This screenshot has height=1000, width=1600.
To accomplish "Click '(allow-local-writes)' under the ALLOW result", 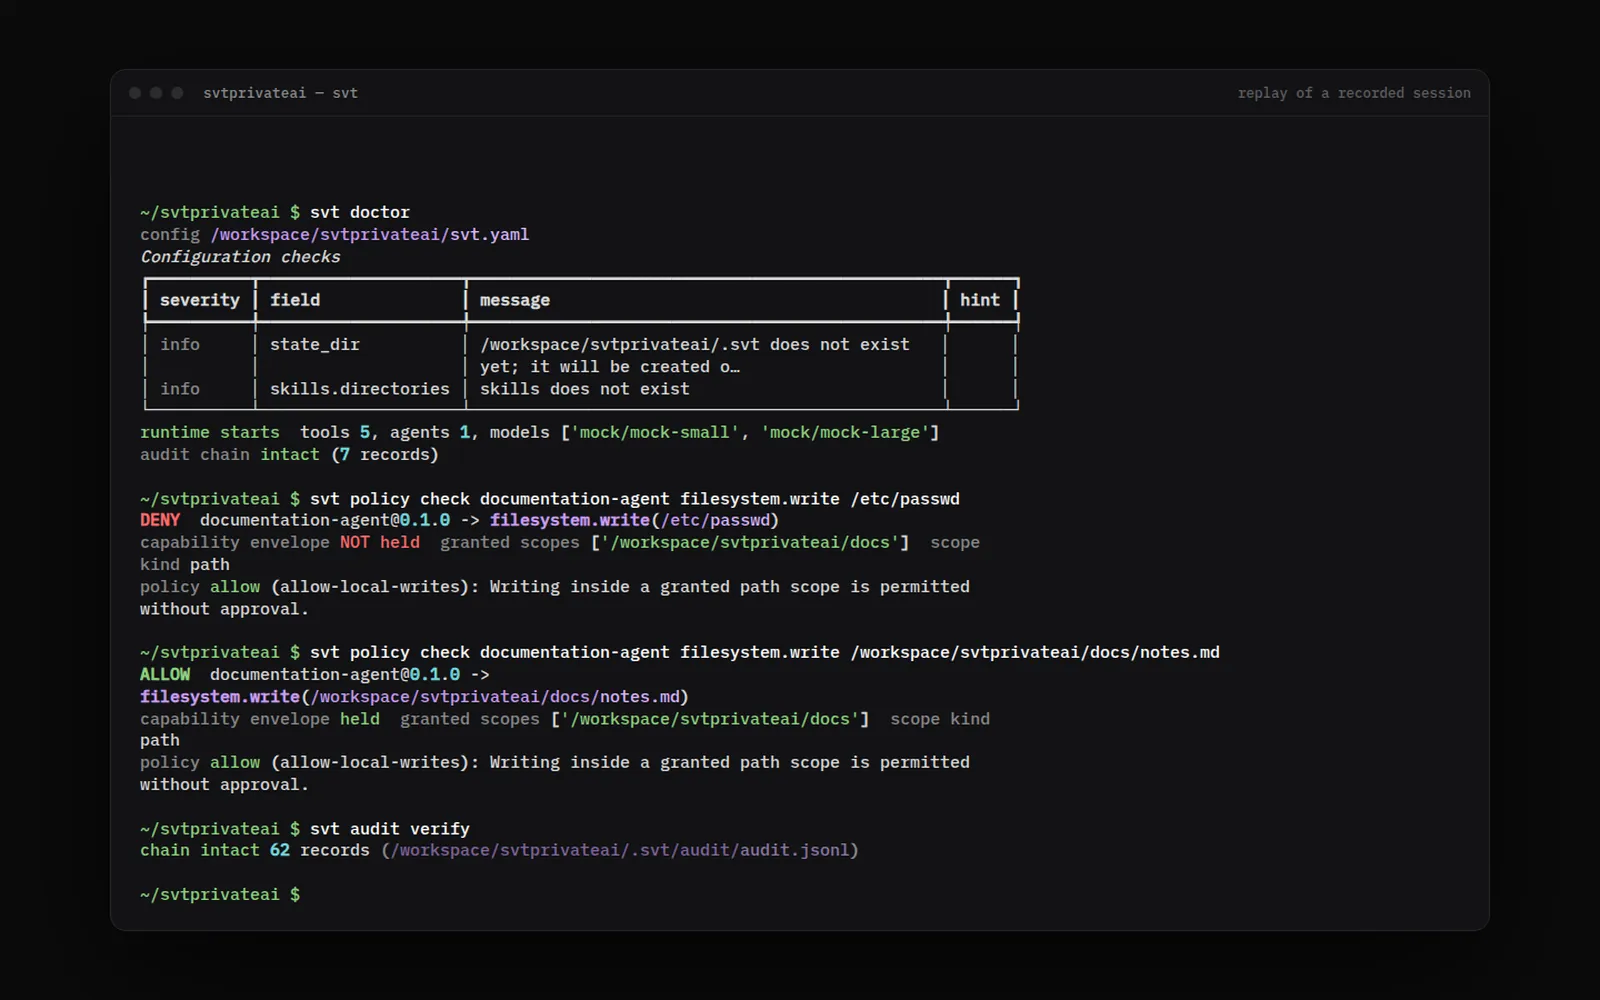I will coord(370,762).
